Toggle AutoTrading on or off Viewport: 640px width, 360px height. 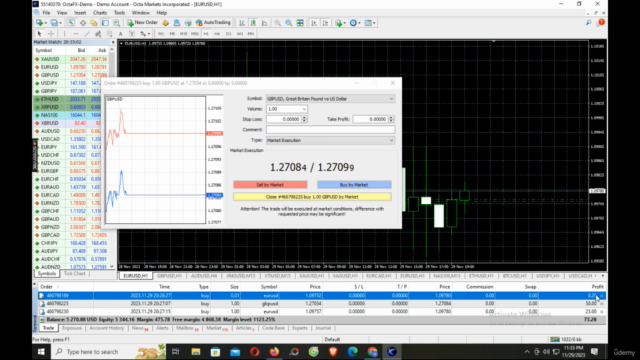click(x=213, y=23)
